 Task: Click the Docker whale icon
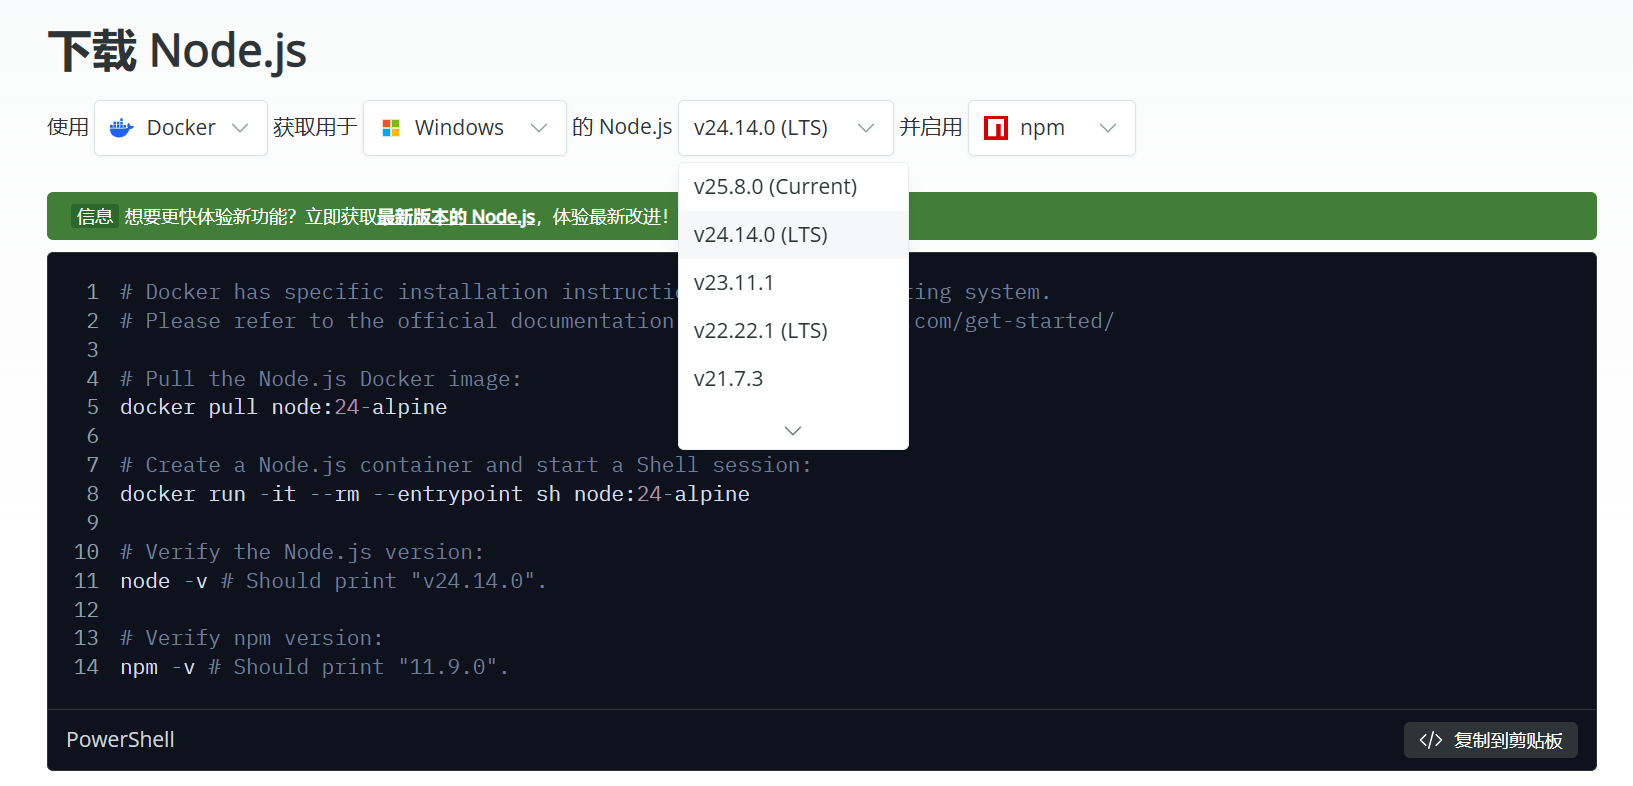[122, 128]
